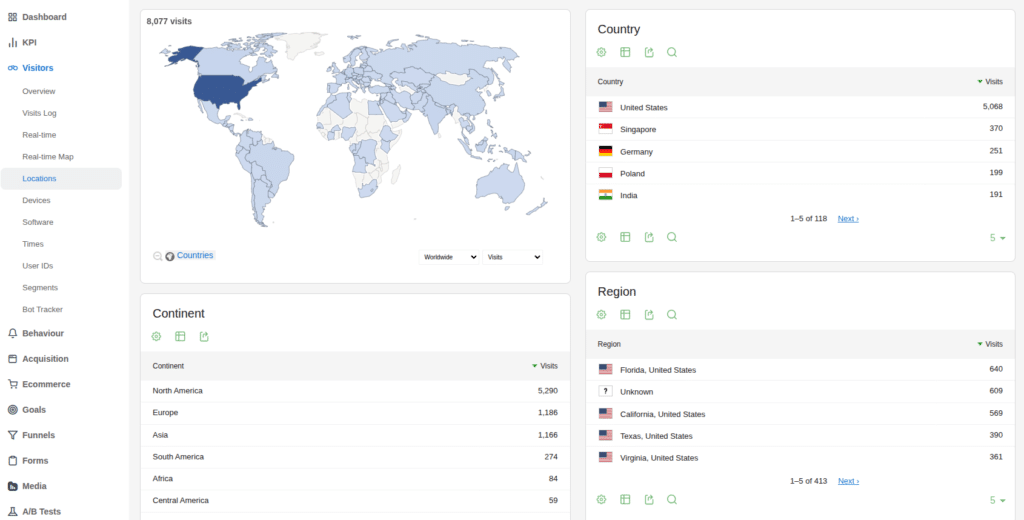The image size is (1024, 520).
Task: Expand the Country table row limit selector
Action: coord(997,238)
